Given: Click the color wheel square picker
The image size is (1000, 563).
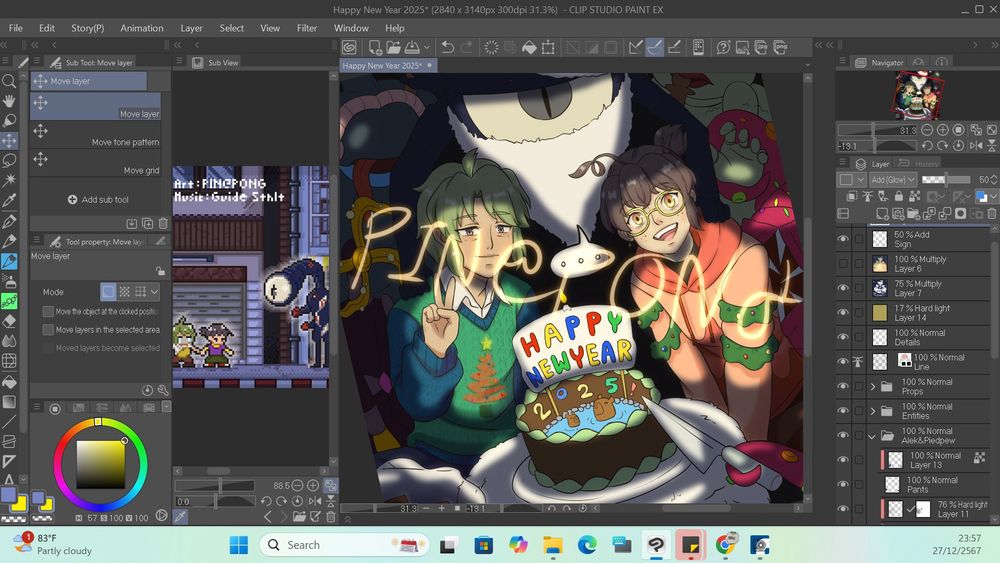Looking at the screenshot, I should [x=101, y=464].
